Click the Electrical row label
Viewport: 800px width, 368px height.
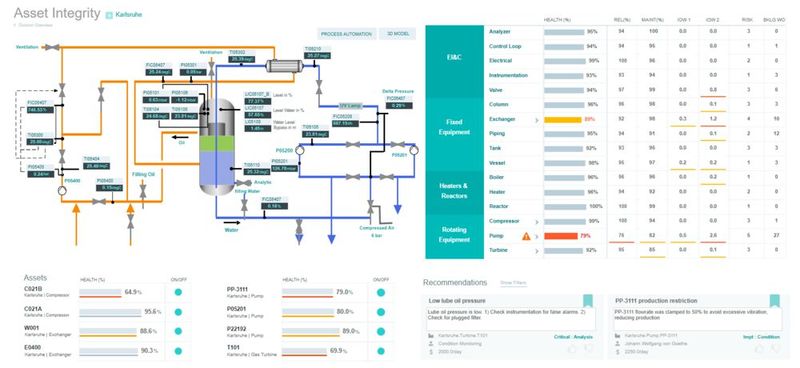click(x=501, y=61)
